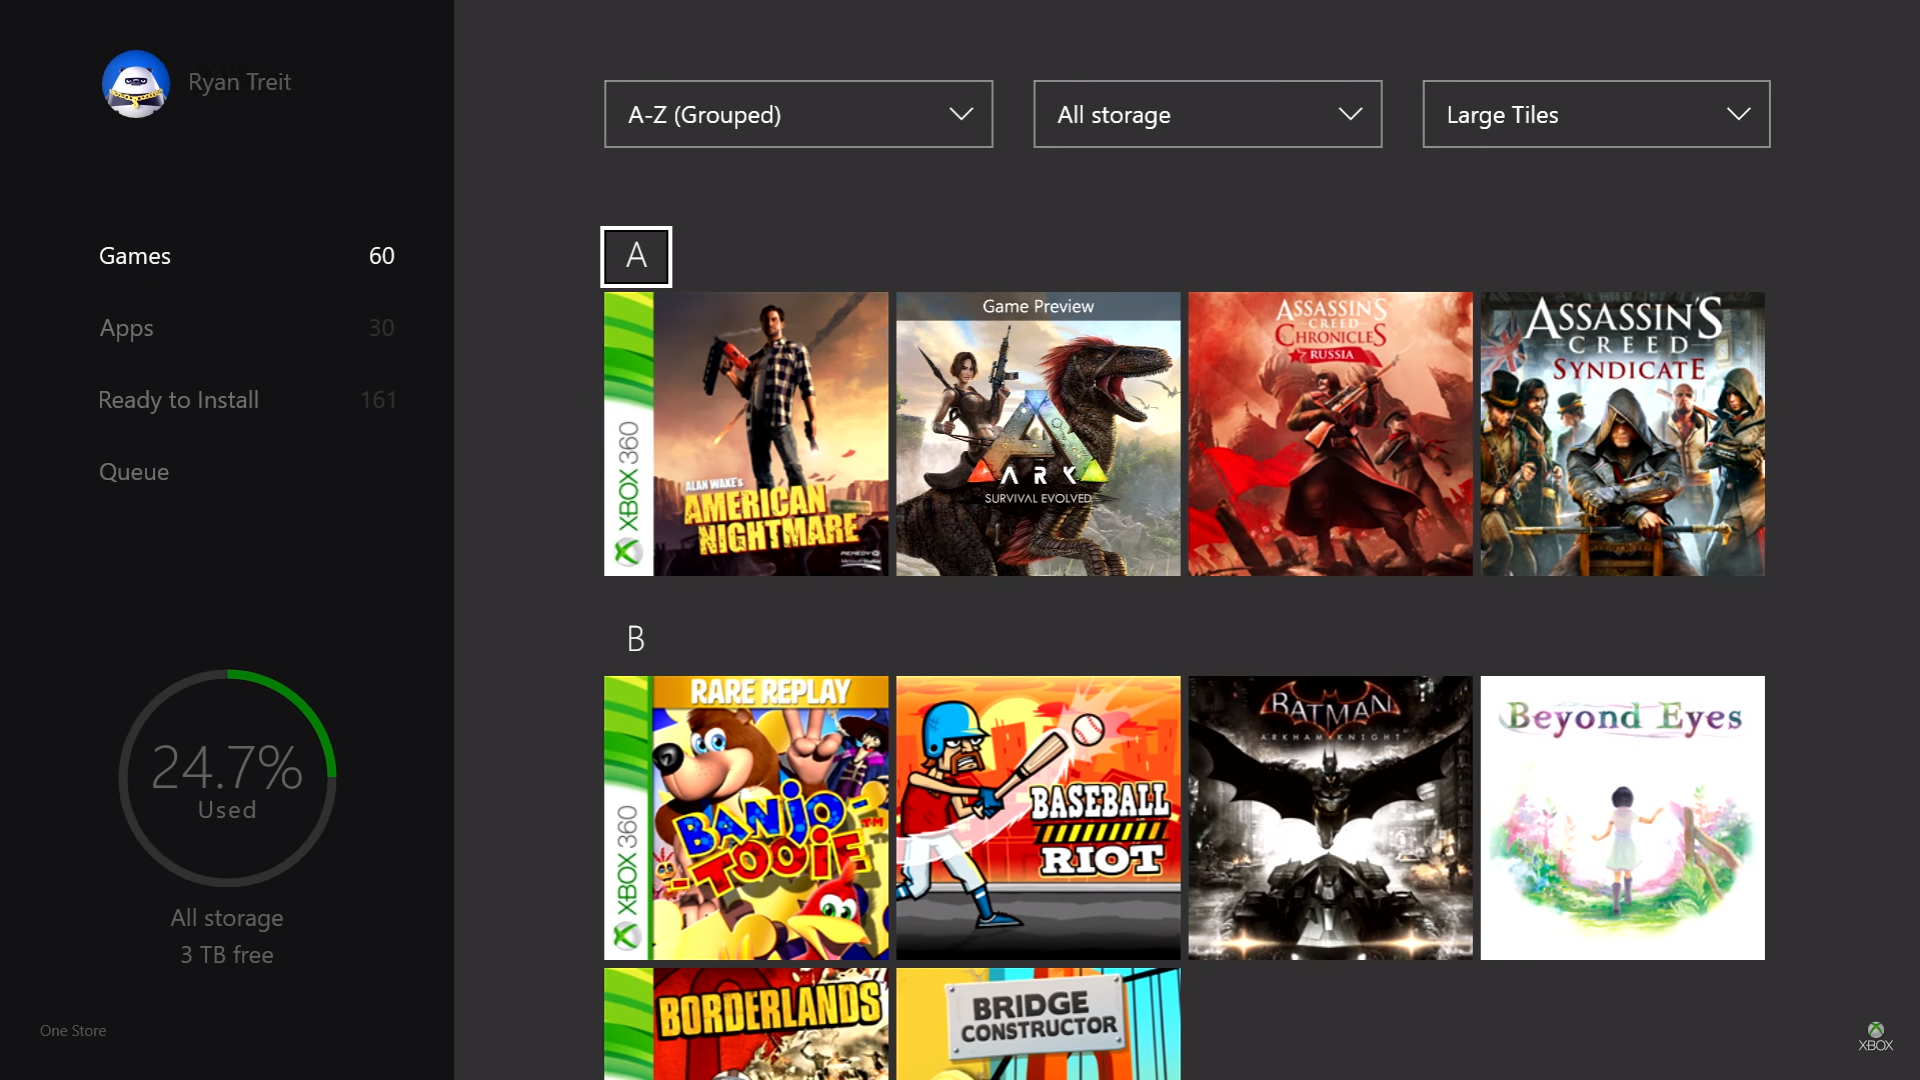This screenshot has height=1080, width=1920.
Task: Go to the Queue section
Action: [134, 472]
